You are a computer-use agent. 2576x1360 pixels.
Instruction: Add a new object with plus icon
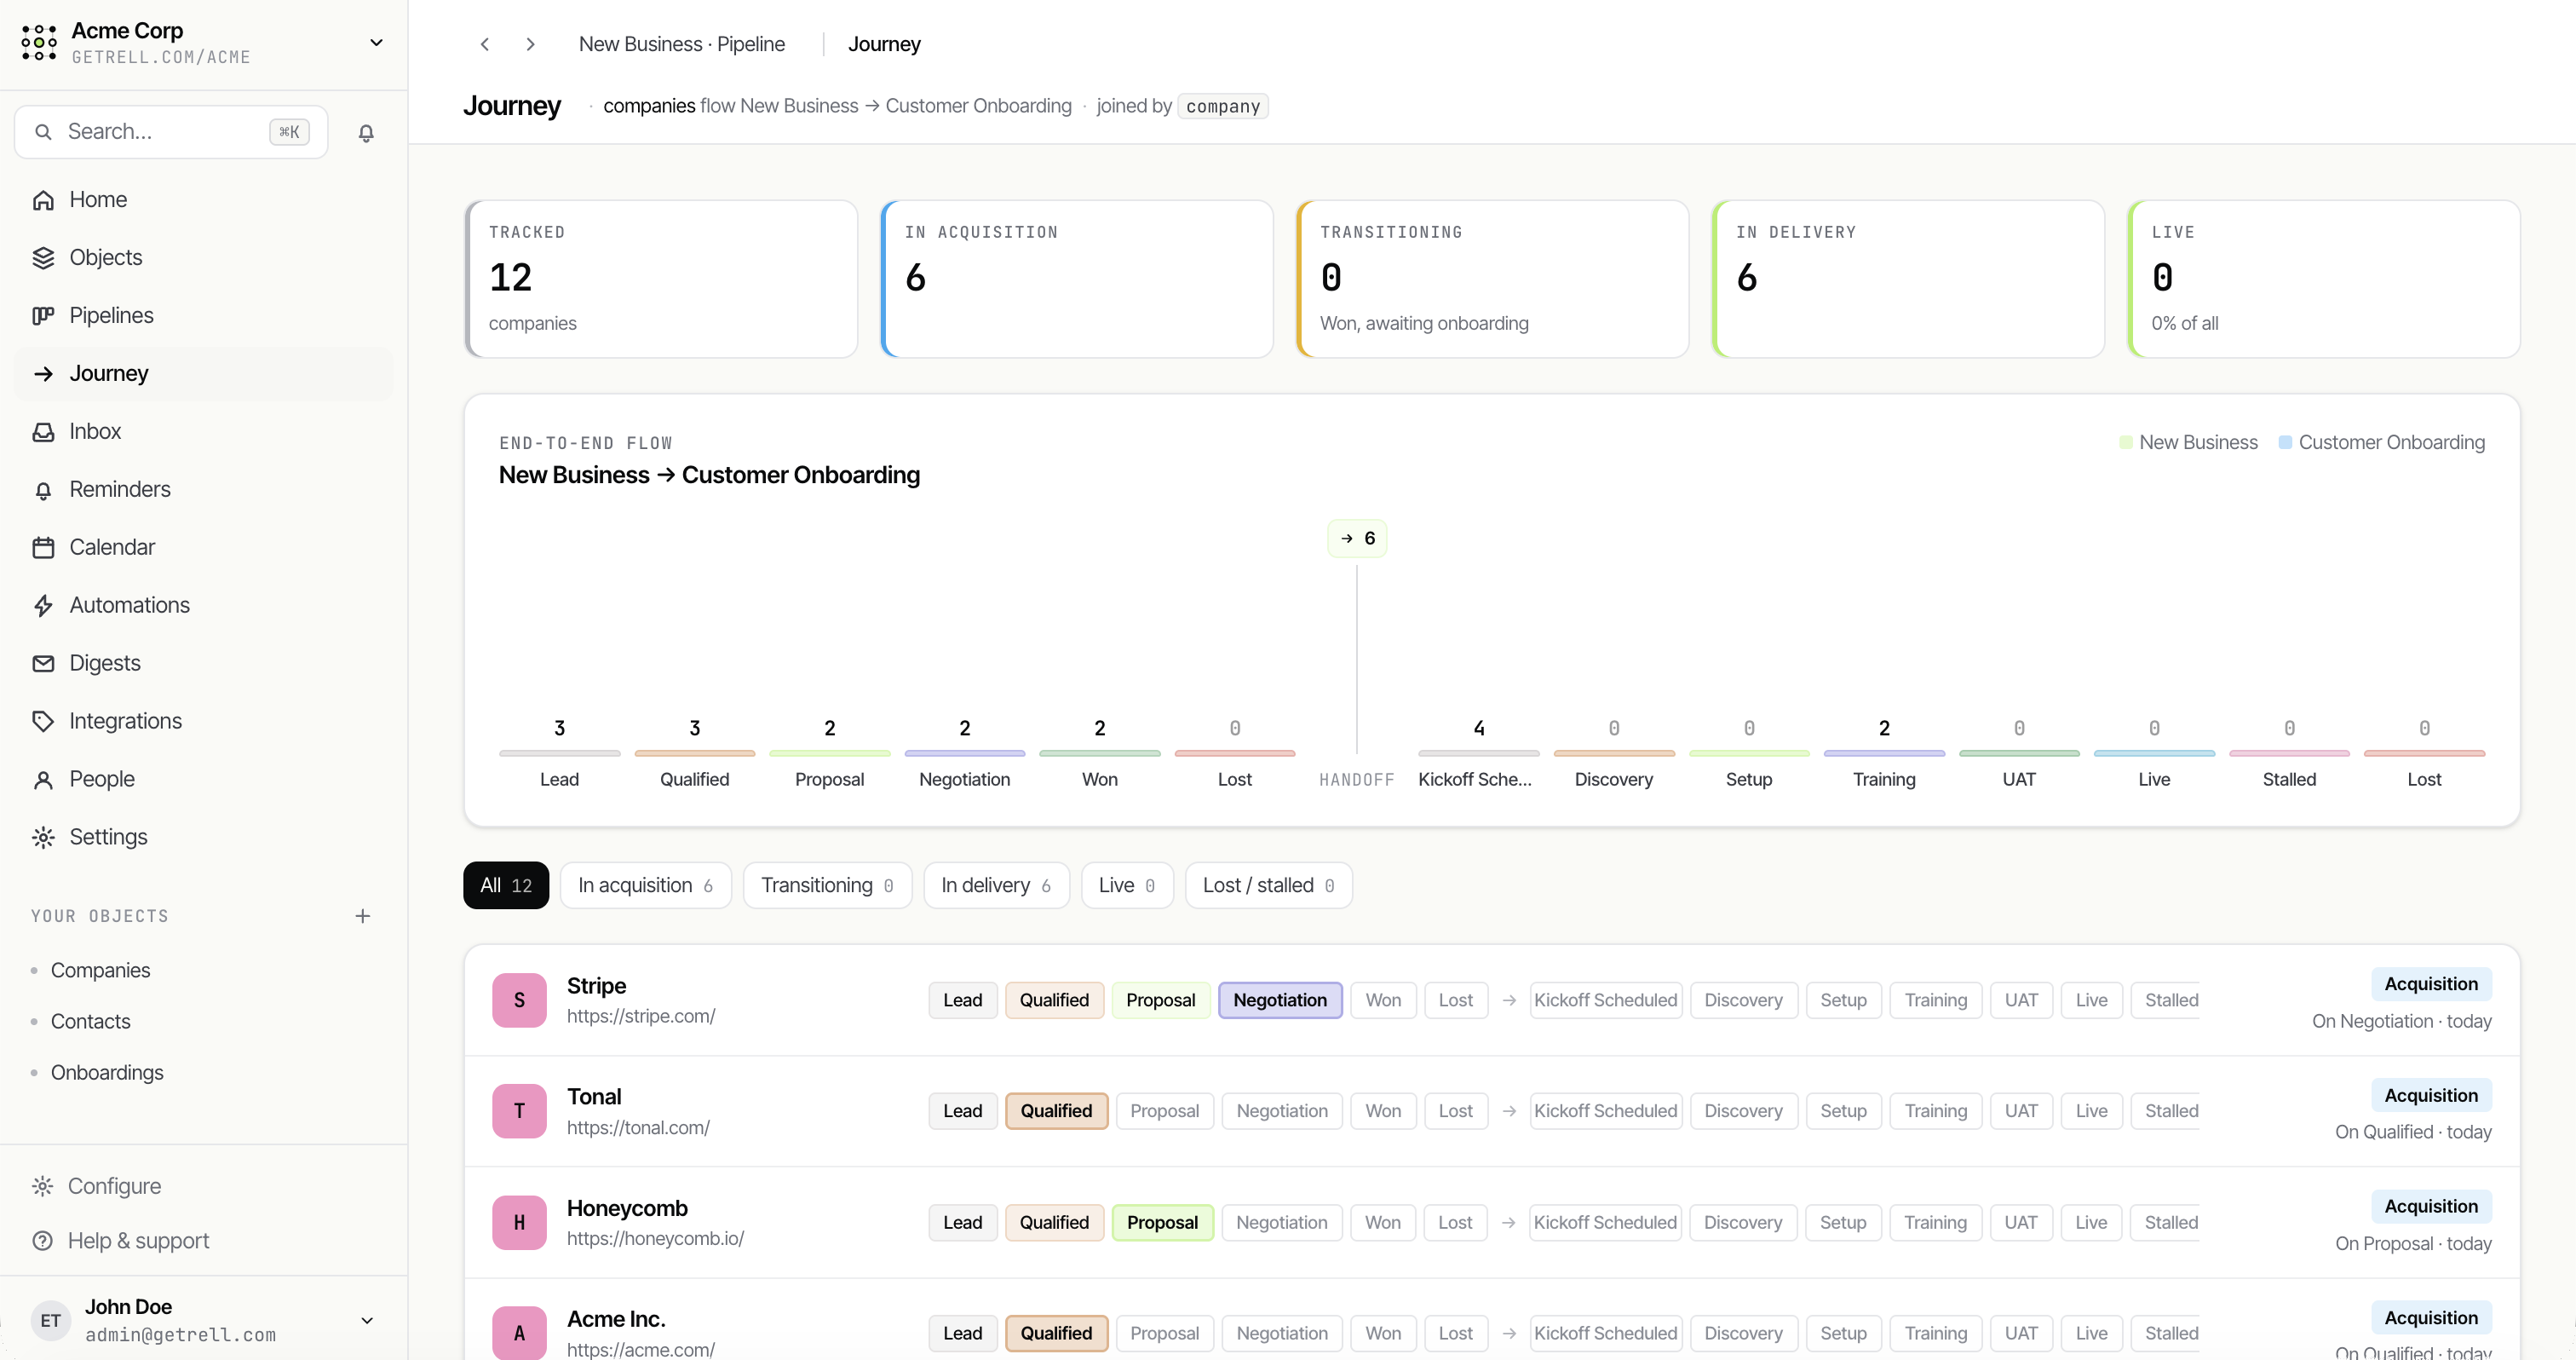(363, 916)
